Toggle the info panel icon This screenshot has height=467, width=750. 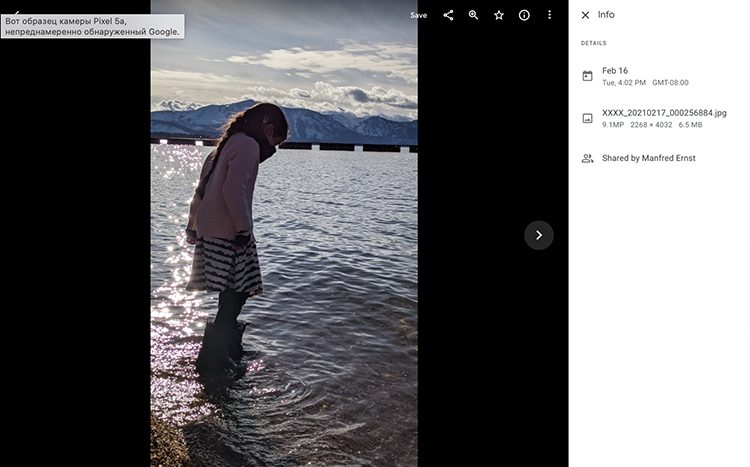pyautogui.click(x=524, y=15)
